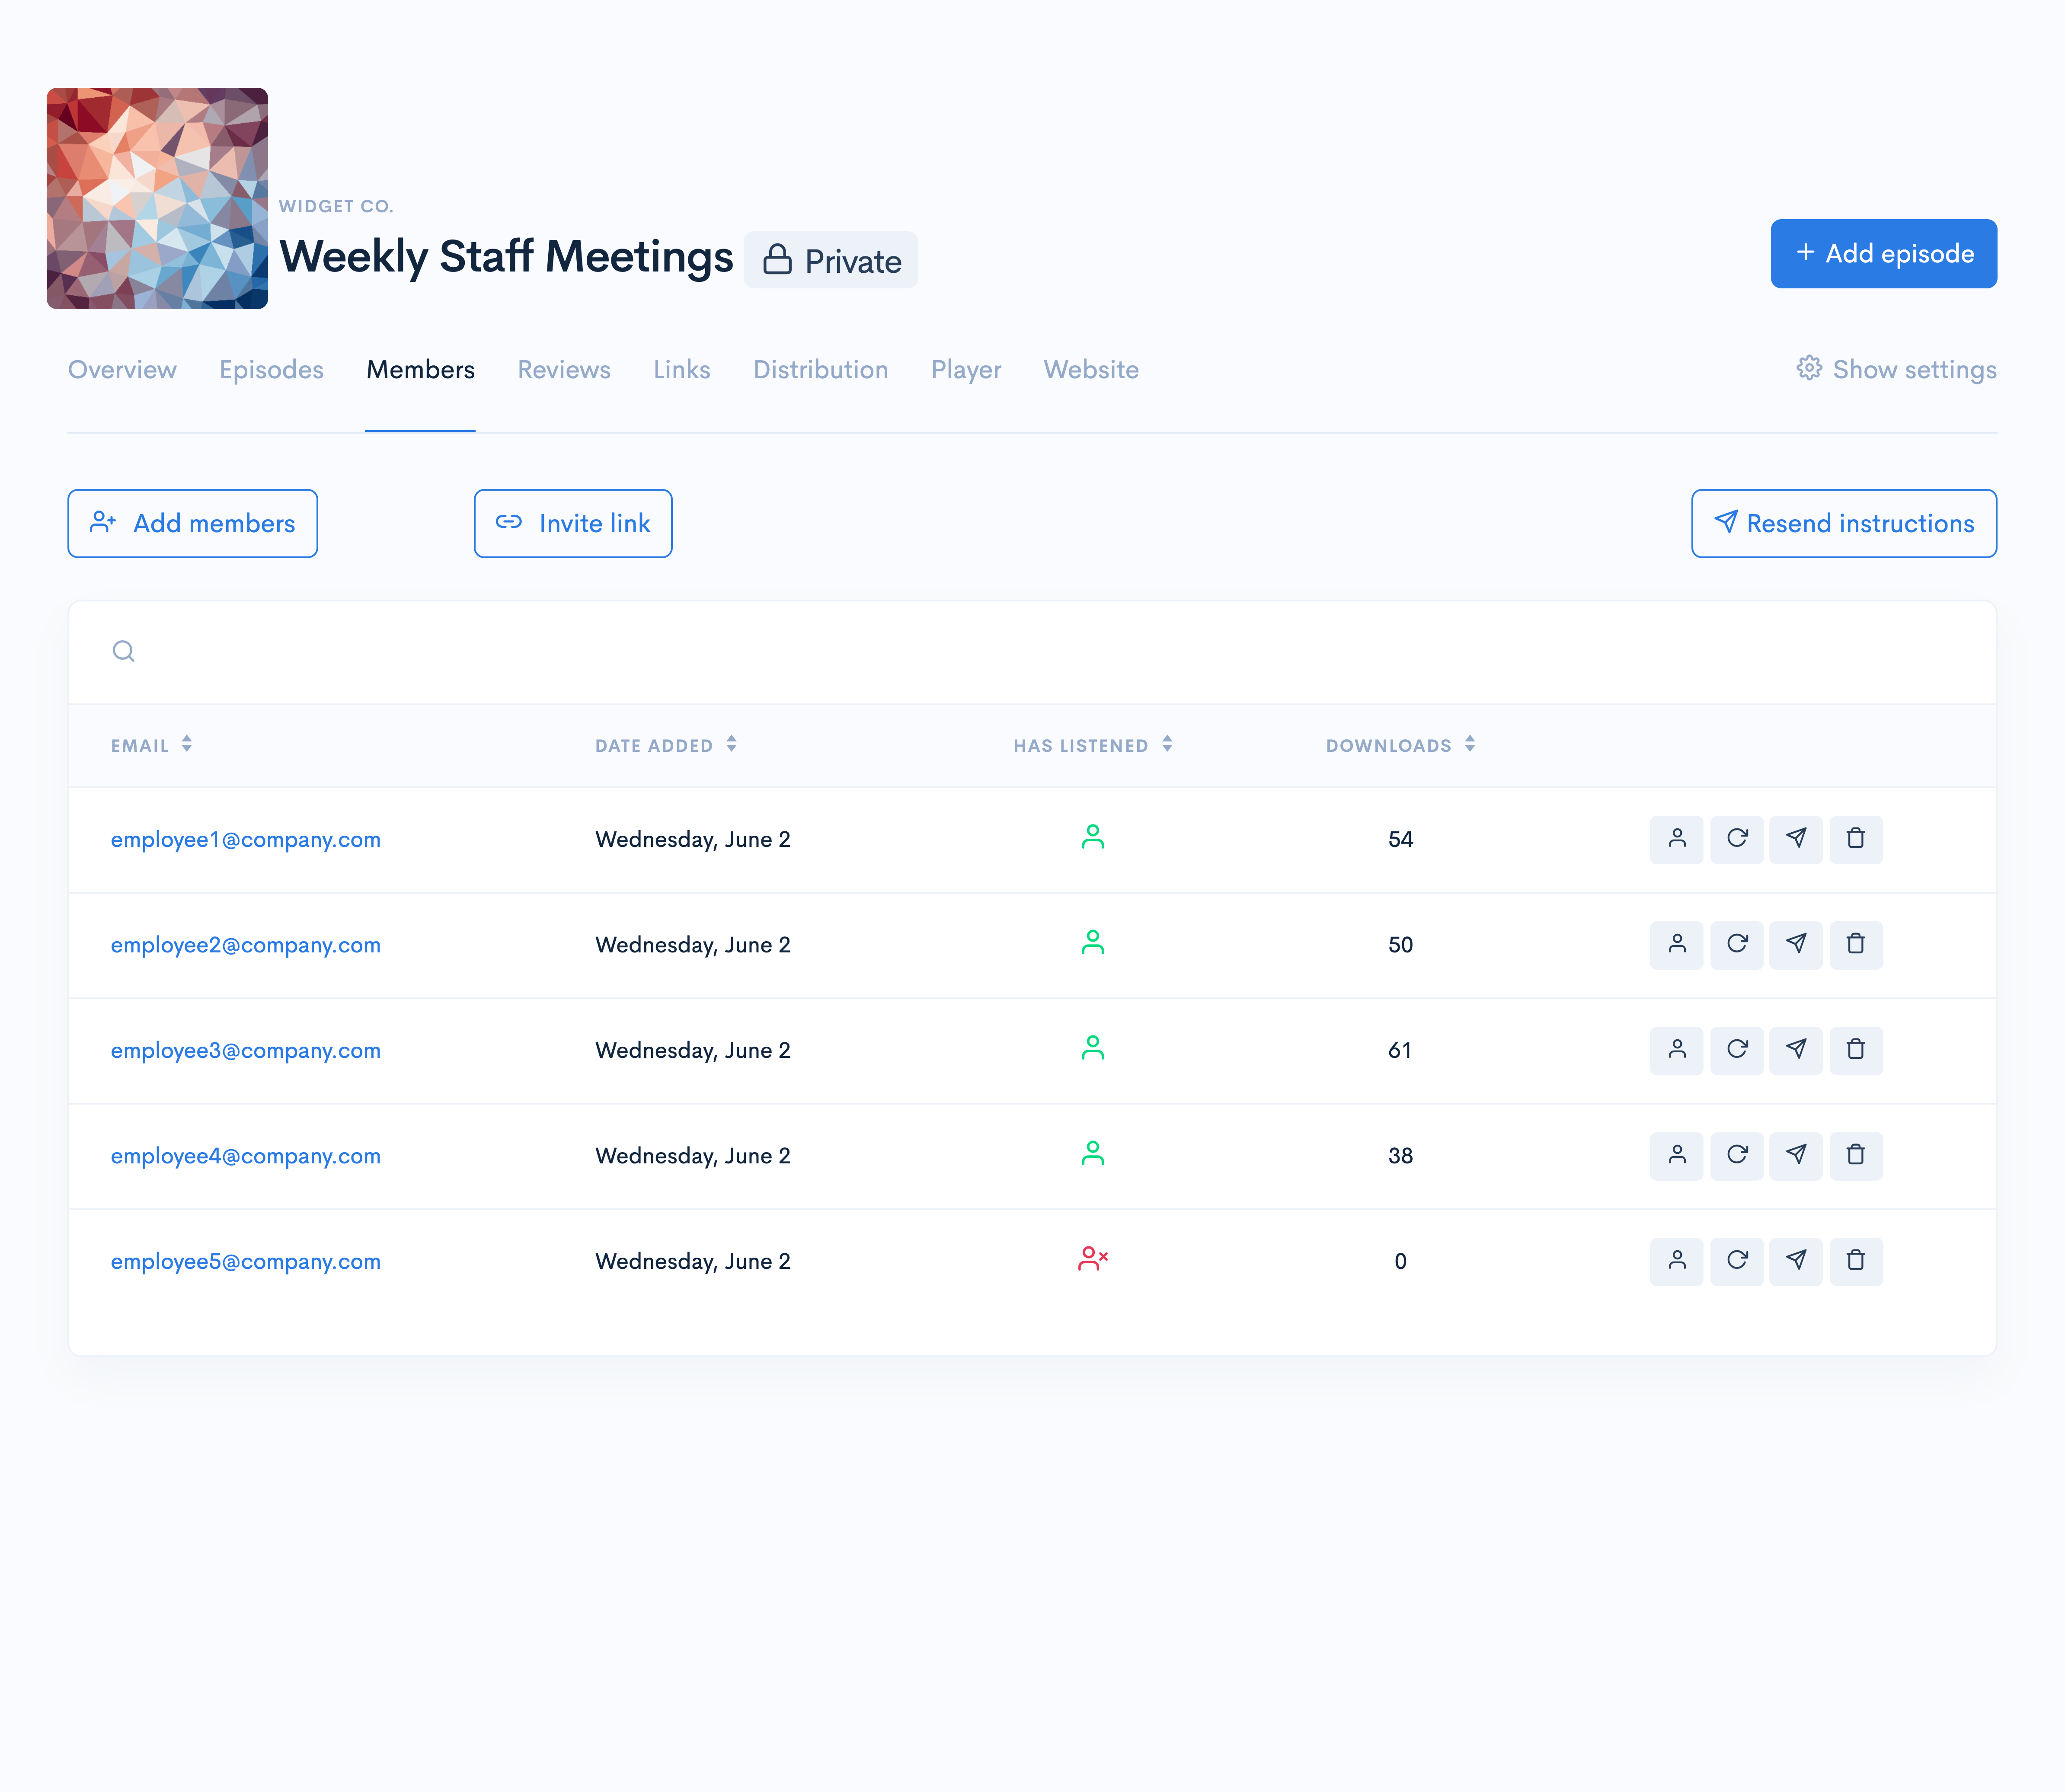
Task: Click the Invite link button
Action: [573, 523]
